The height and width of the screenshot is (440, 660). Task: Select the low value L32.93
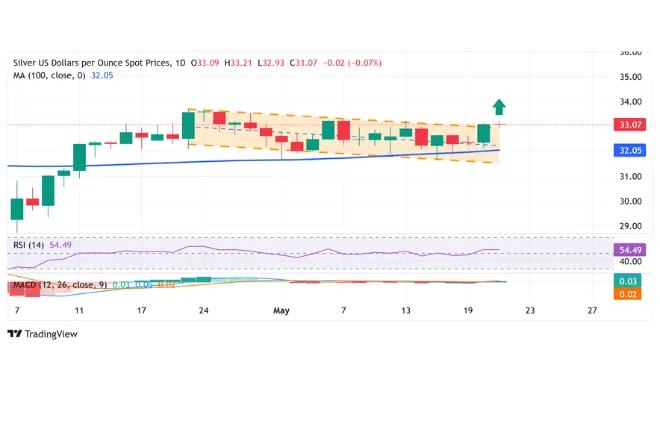point(271,63)
